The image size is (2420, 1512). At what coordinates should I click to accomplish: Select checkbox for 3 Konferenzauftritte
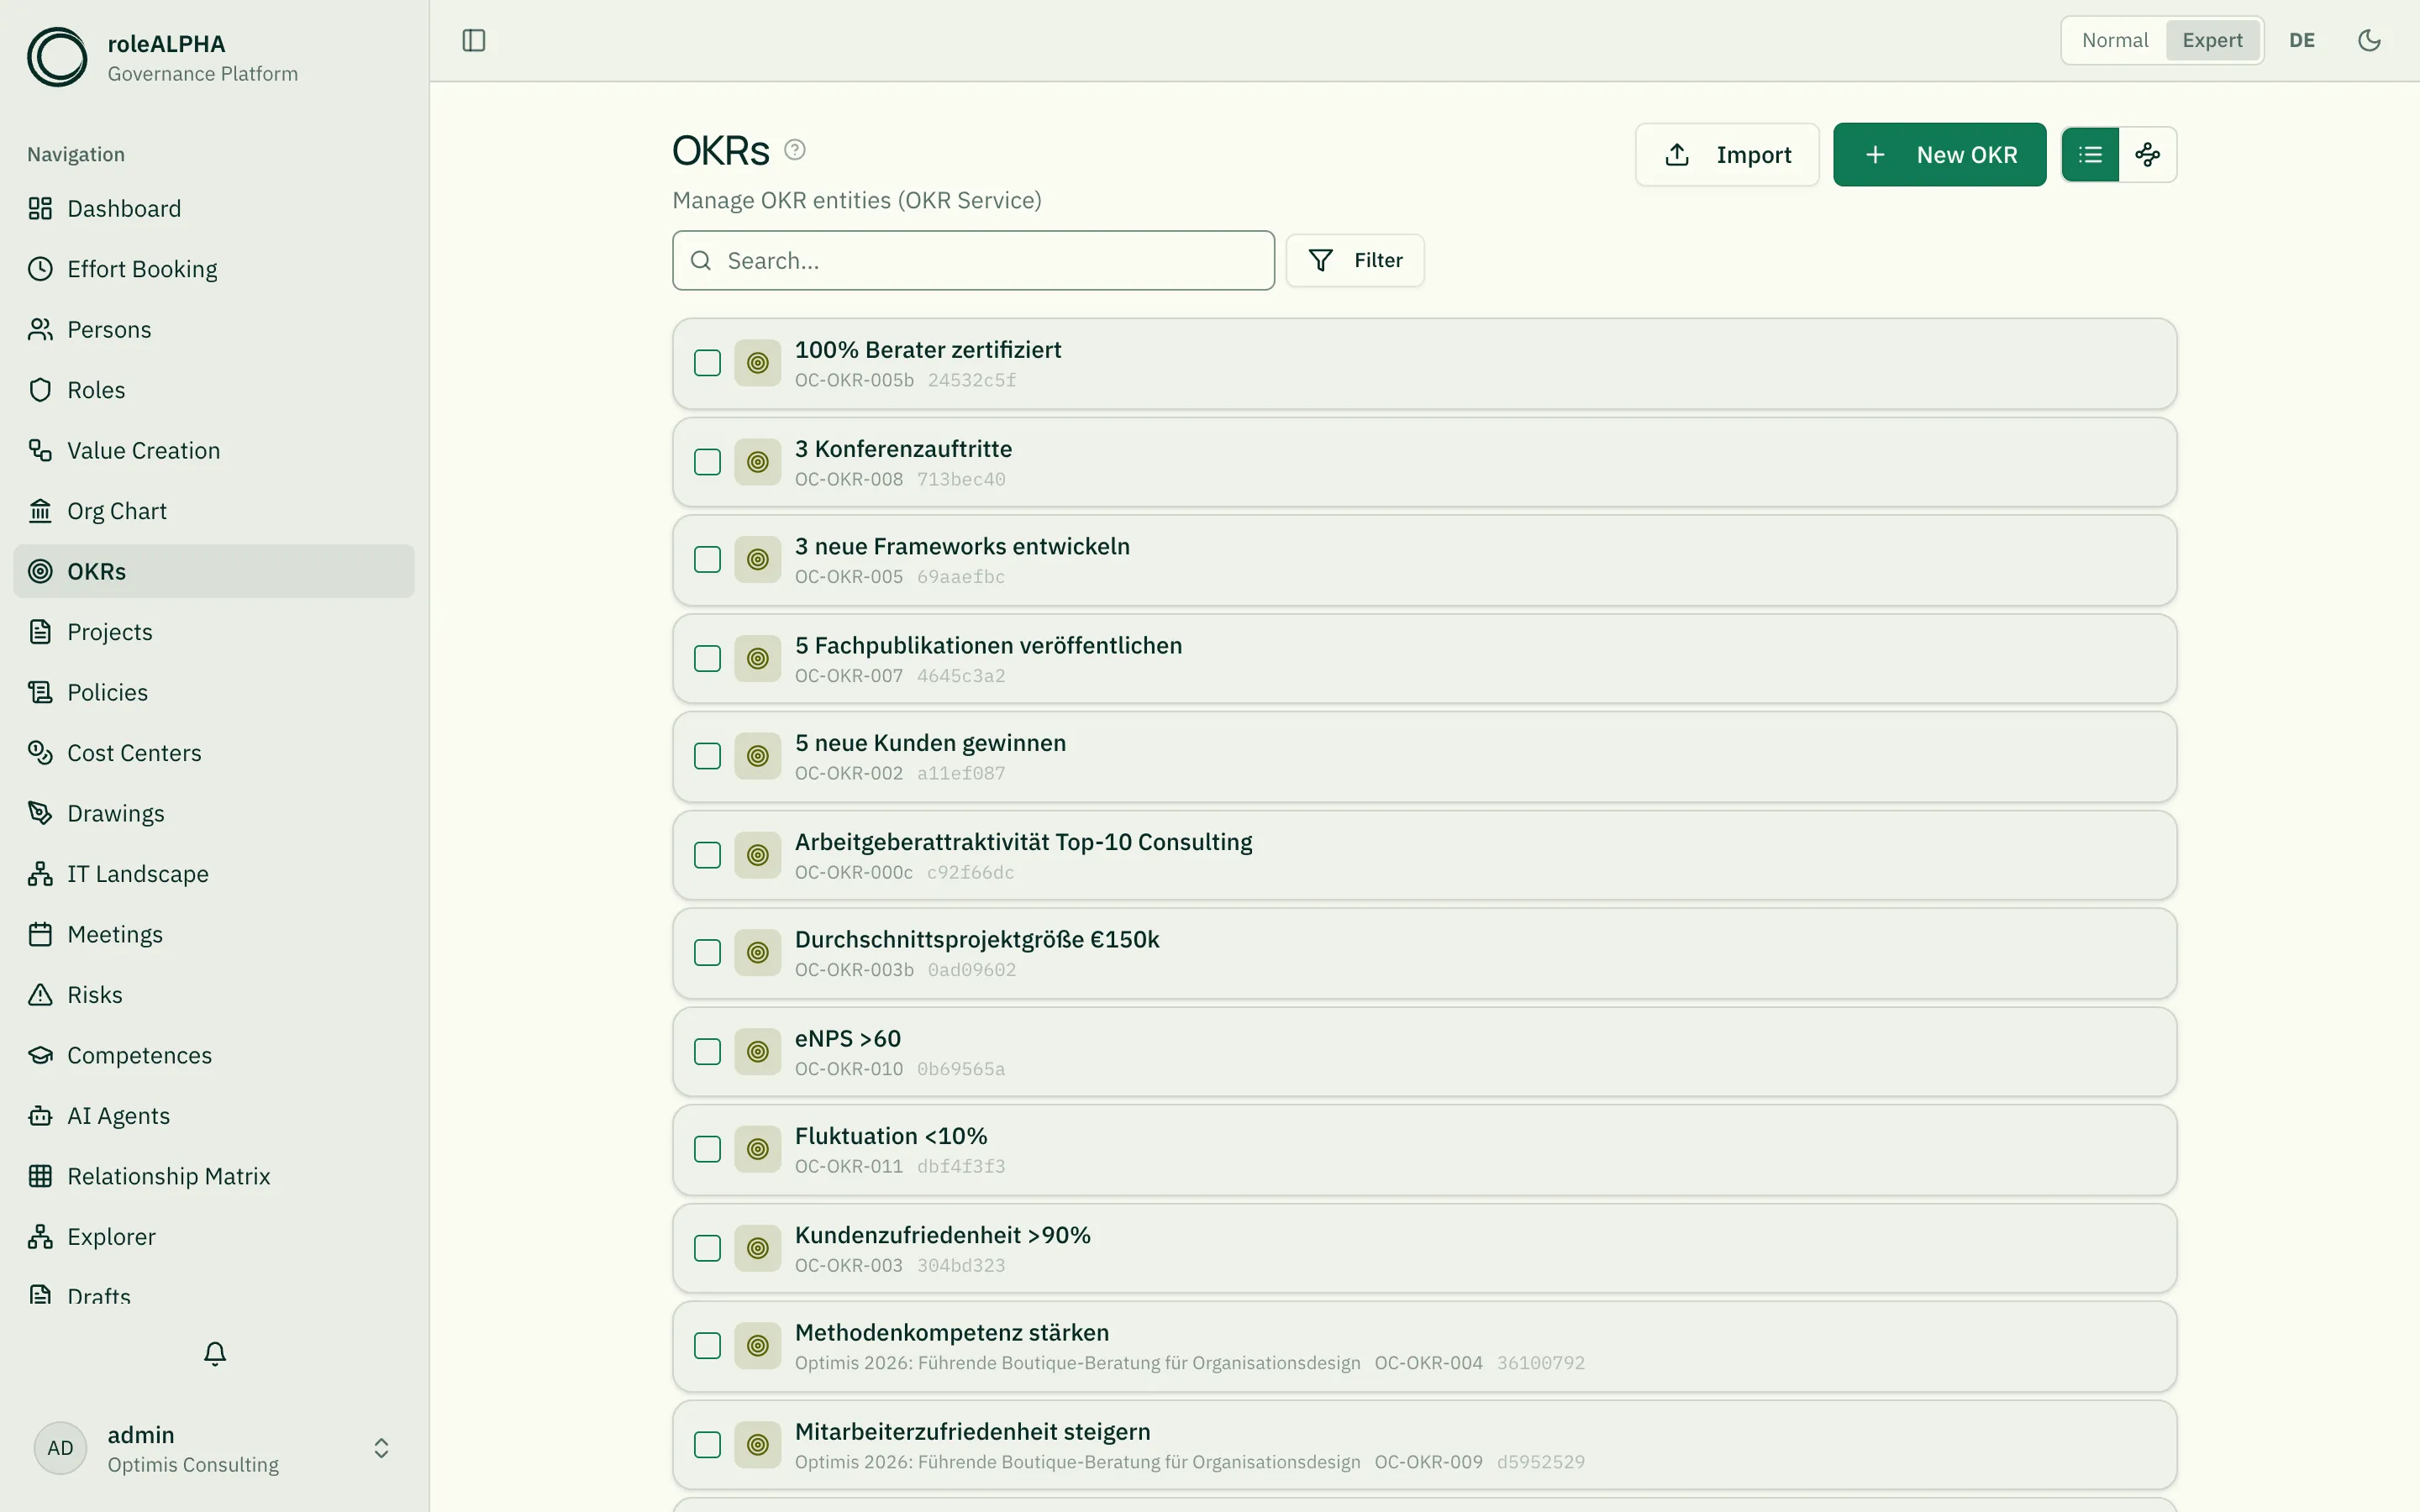click(707, 462)
